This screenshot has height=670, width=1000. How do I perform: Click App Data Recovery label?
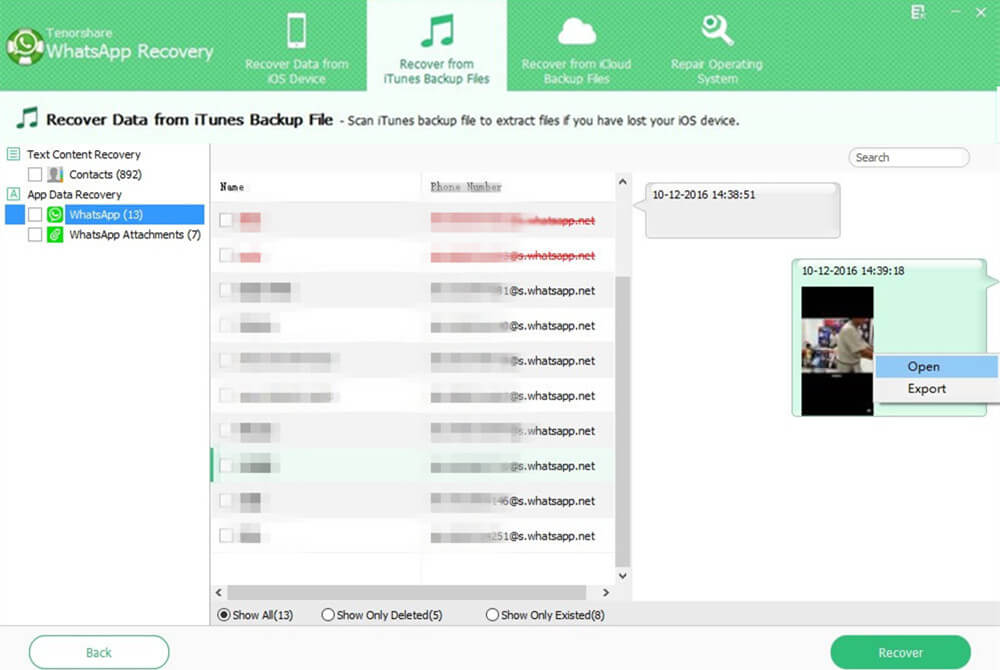[x=74, y=194]
